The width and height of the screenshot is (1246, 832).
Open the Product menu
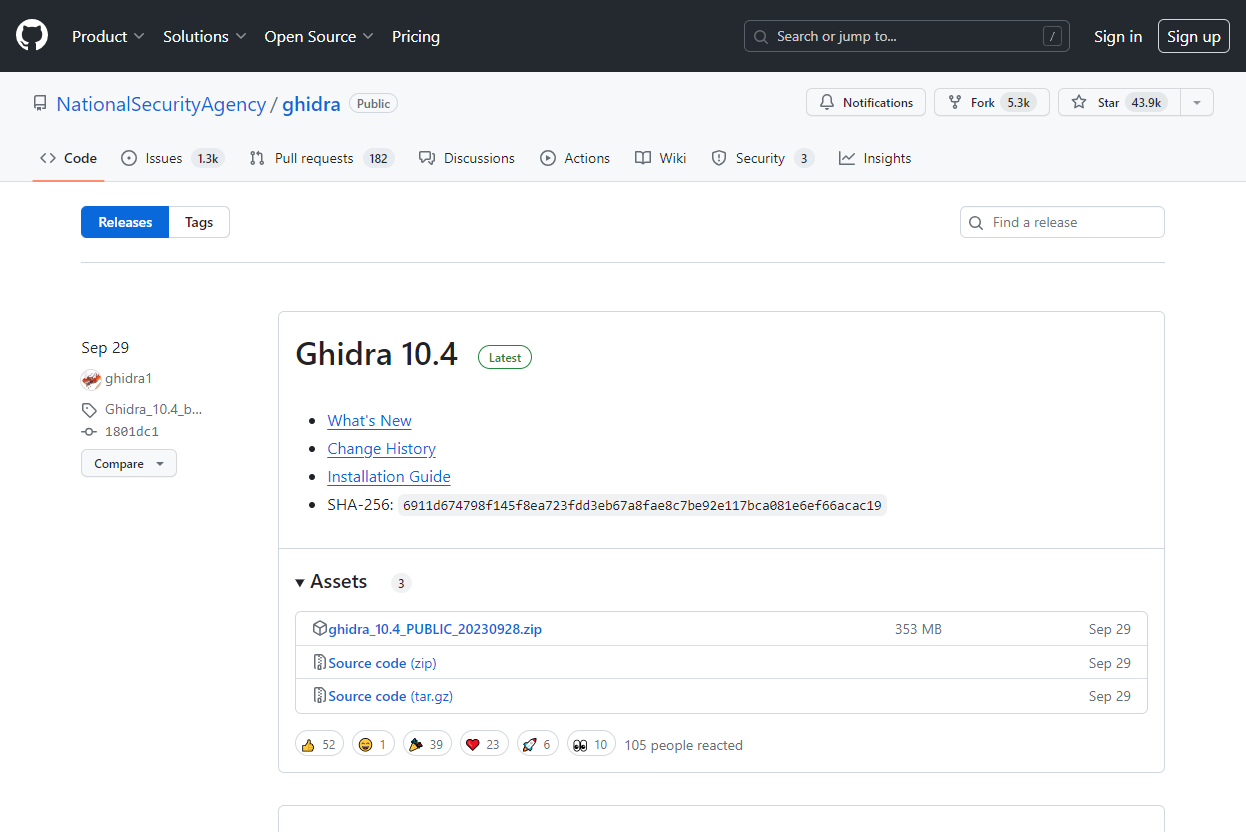click(x=108, y=37)
